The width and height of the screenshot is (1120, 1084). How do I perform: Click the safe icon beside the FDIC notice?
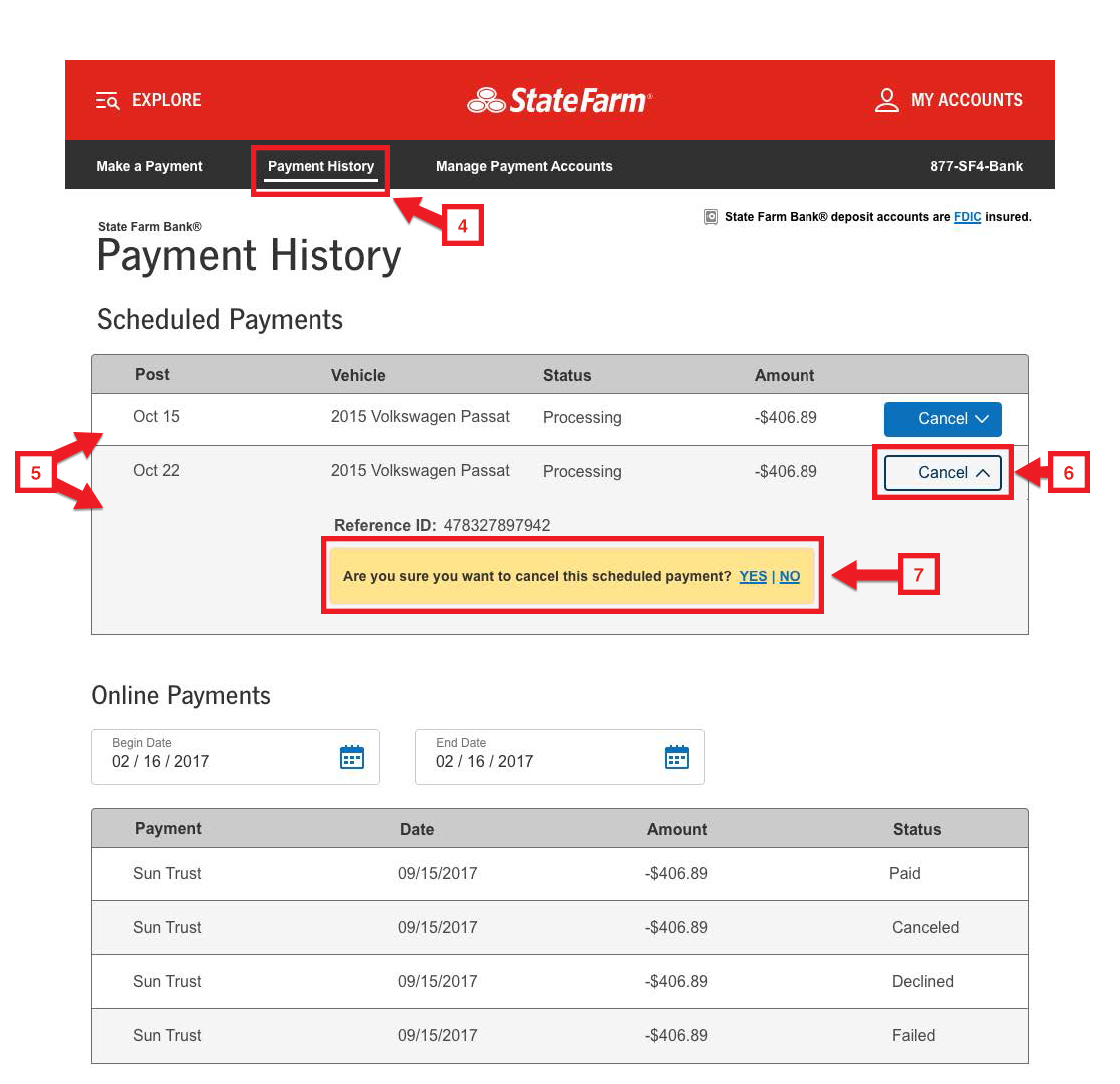(x=711, y=217)
